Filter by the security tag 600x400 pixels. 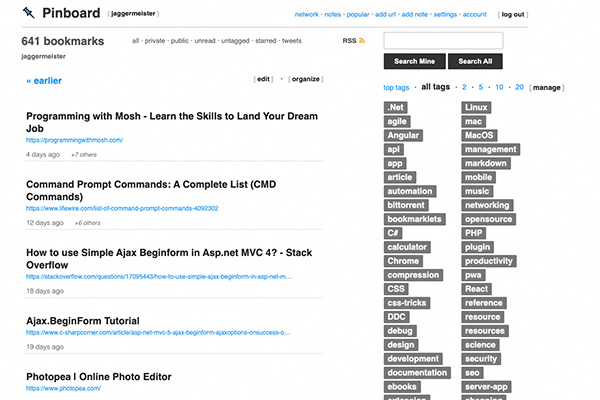tap(481, 359)
